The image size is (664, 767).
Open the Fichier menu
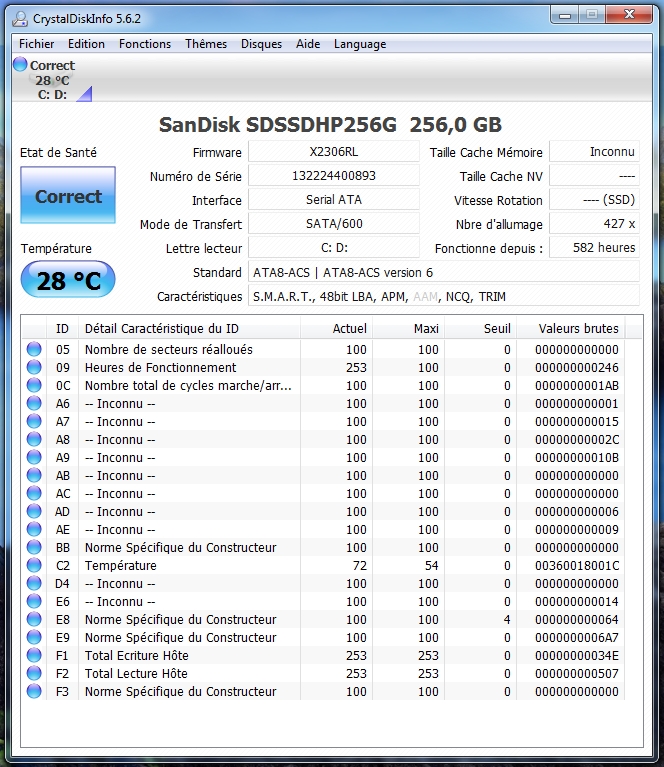[x=36, y=44]
